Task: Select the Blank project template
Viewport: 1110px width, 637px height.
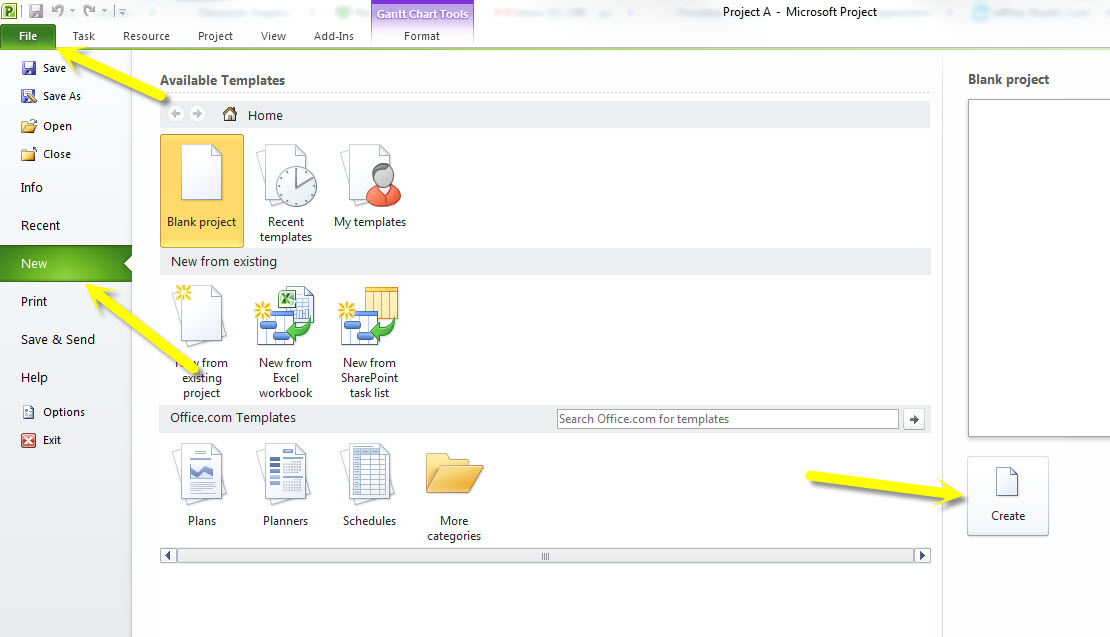Action: click(202, 190)
